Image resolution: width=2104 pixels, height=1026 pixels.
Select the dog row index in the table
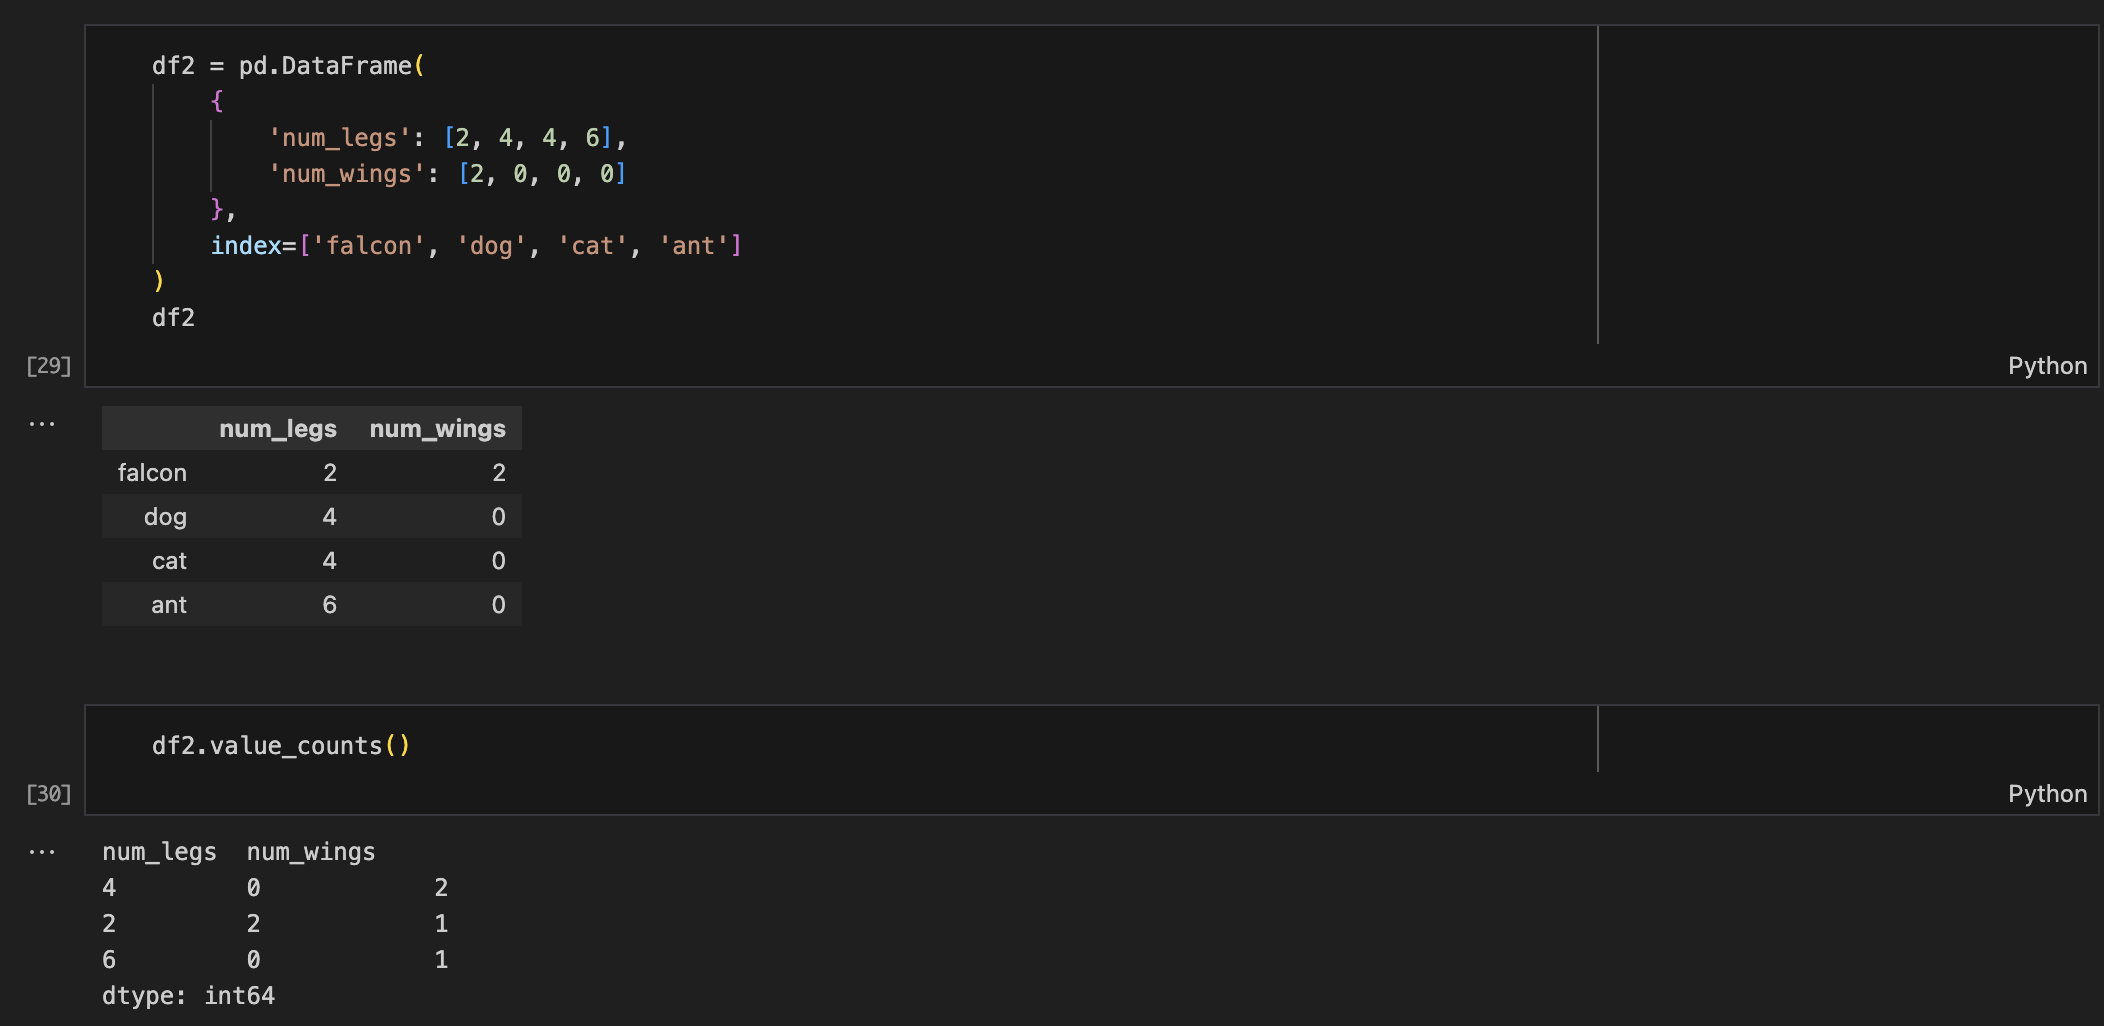pyautogui.click(x=165, y=517)
